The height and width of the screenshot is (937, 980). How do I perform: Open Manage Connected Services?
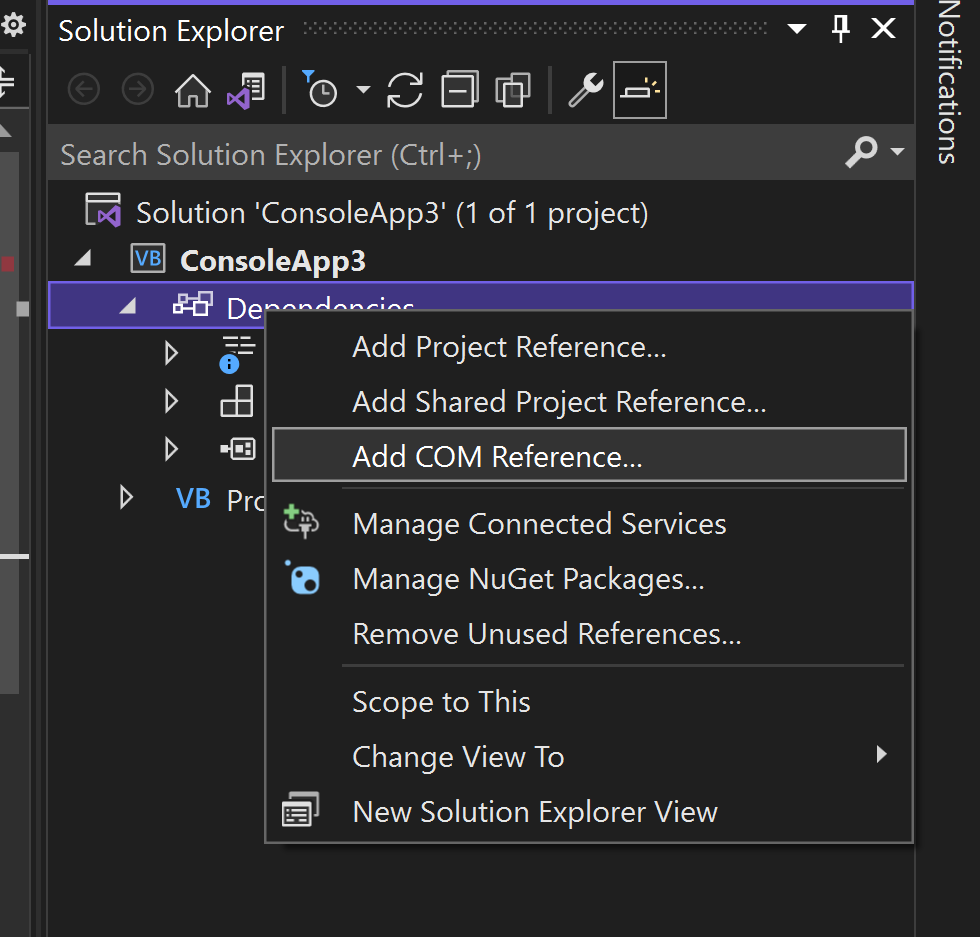(x=589, y=524)
